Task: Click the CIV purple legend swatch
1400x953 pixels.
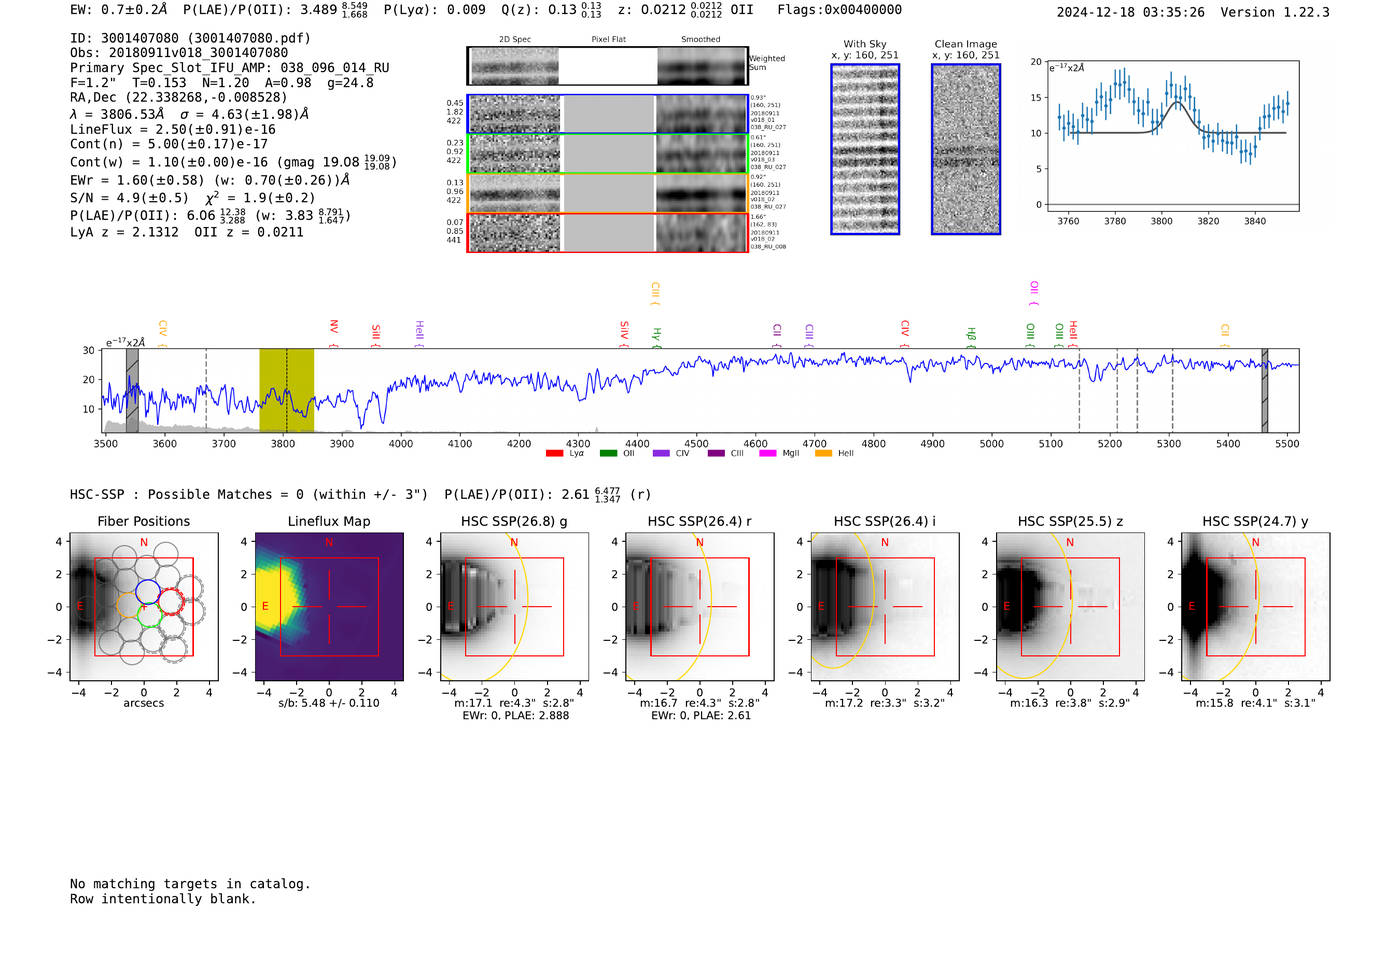Action: pos(661,453)
